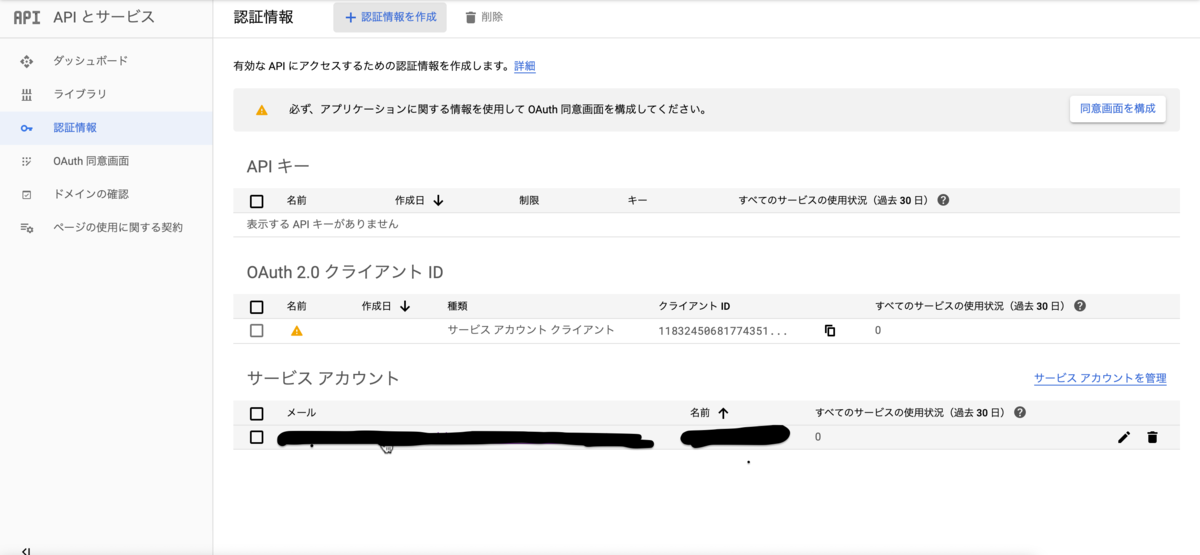Click the 同意画面を構成 button
The width and height of the screenshot is (1200, 555).
(1117, 109)
